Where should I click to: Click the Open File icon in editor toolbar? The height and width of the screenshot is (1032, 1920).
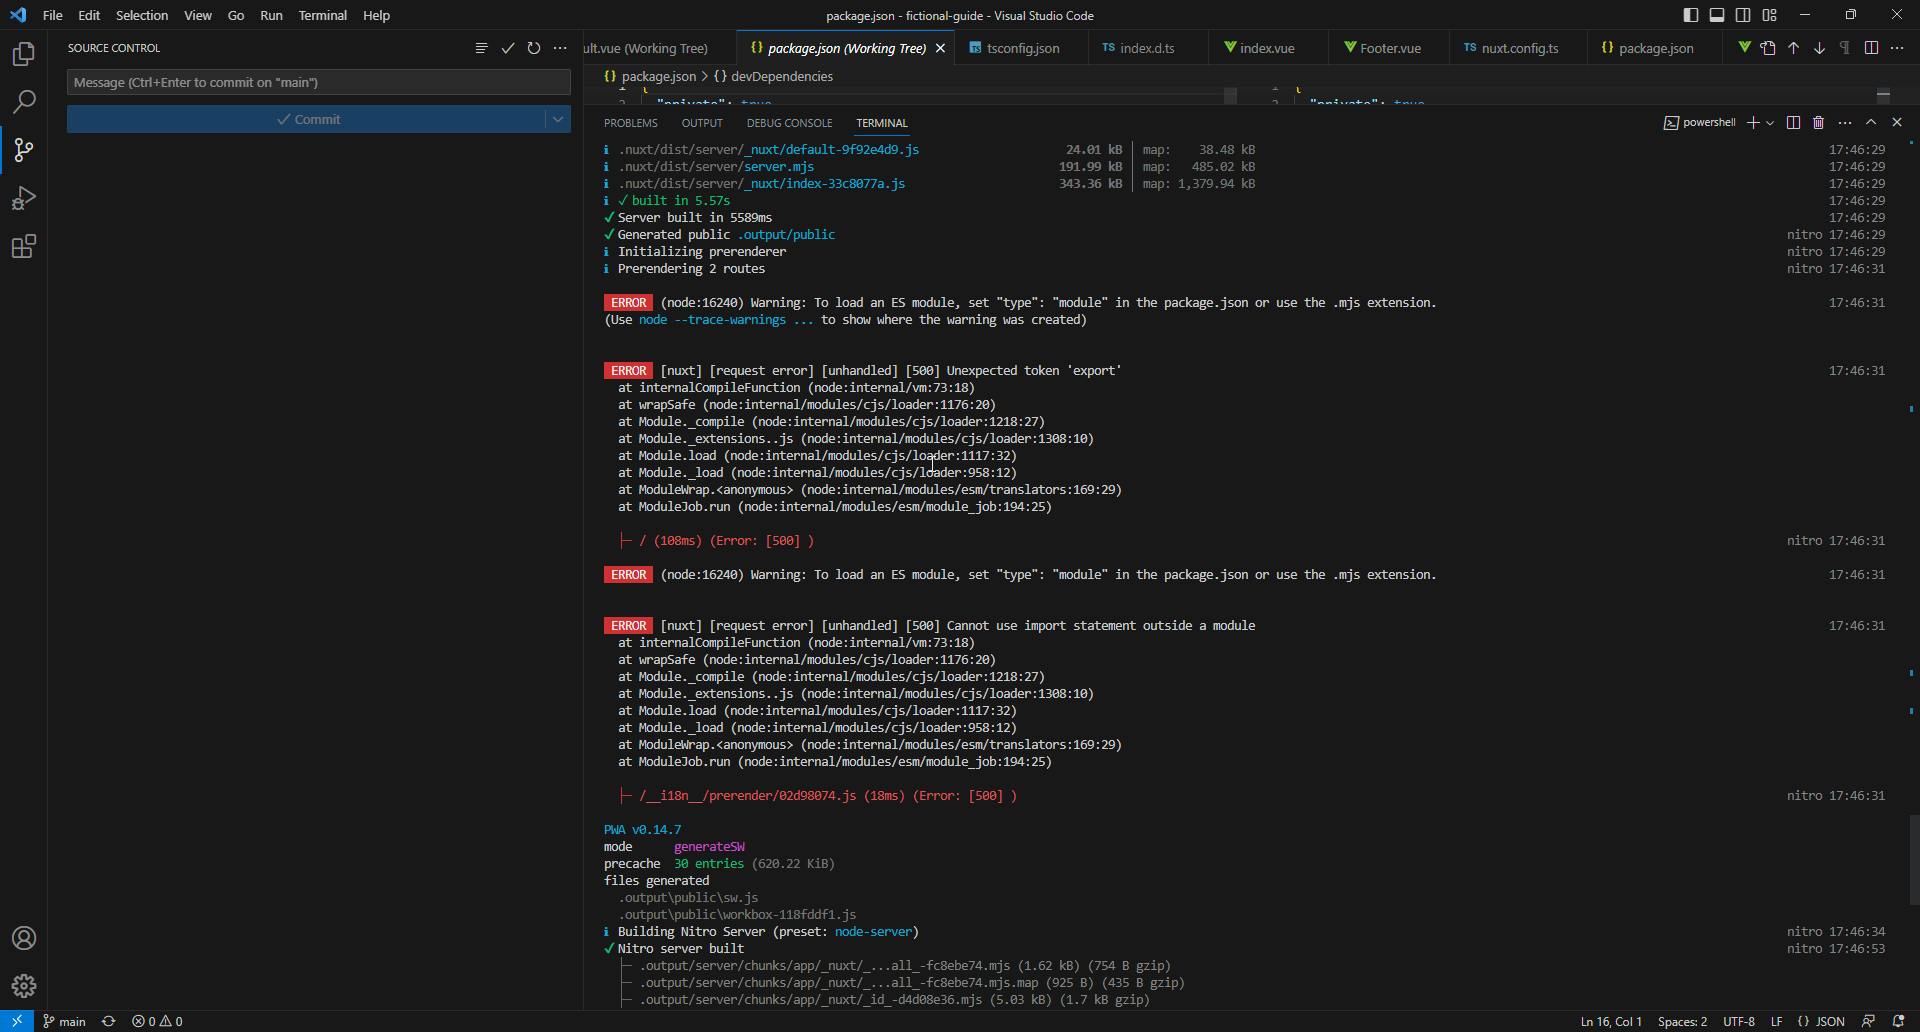point(1768,48)
